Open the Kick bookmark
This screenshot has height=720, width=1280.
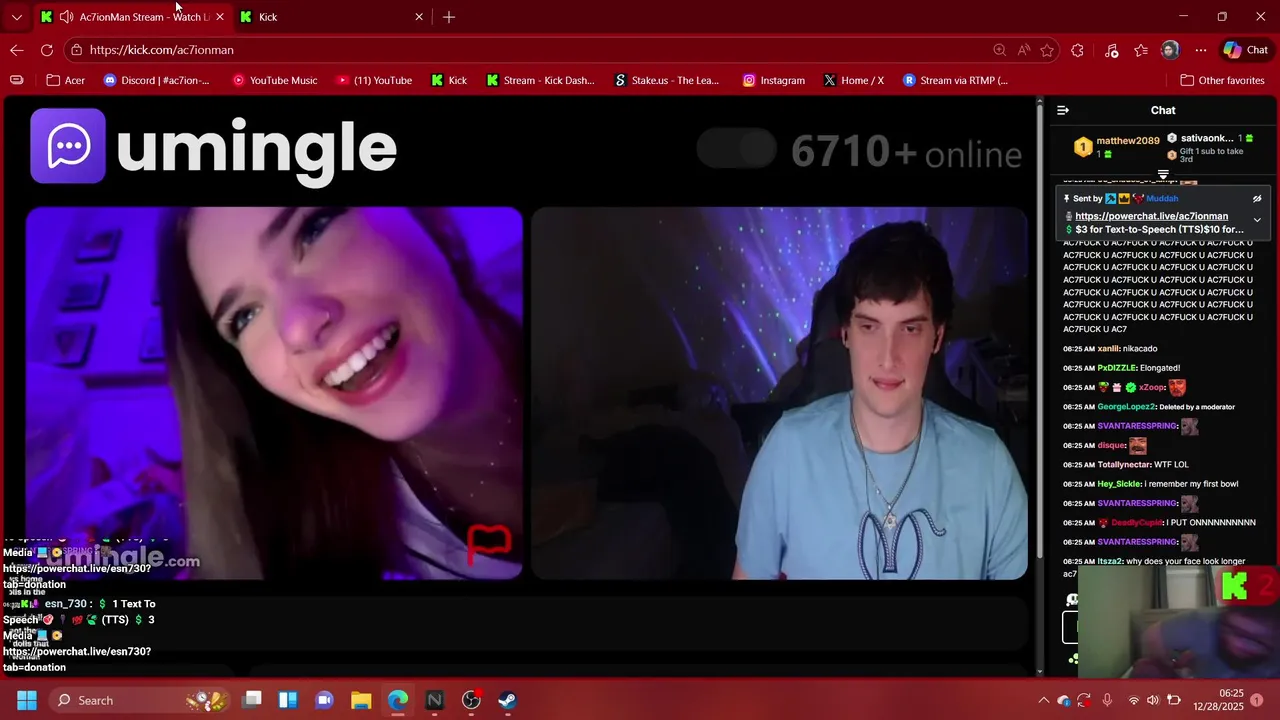coord(448,80)
